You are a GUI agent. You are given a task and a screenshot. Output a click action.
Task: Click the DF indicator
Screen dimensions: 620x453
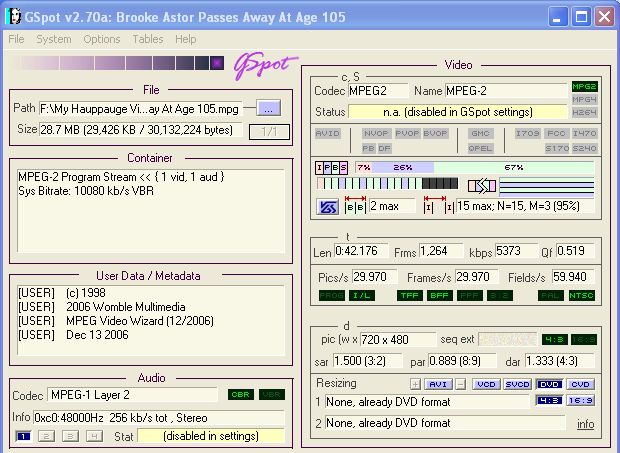(384, 148)
